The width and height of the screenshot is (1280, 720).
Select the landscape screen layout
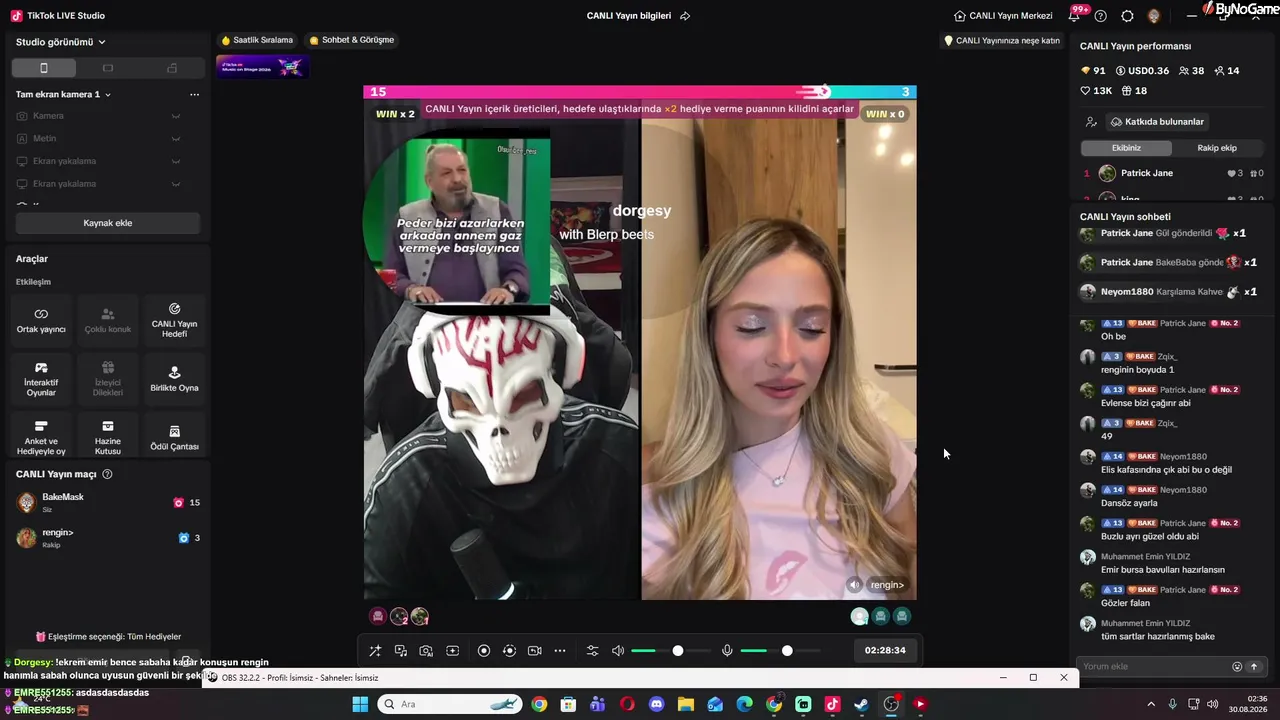(x=108, y=68)
